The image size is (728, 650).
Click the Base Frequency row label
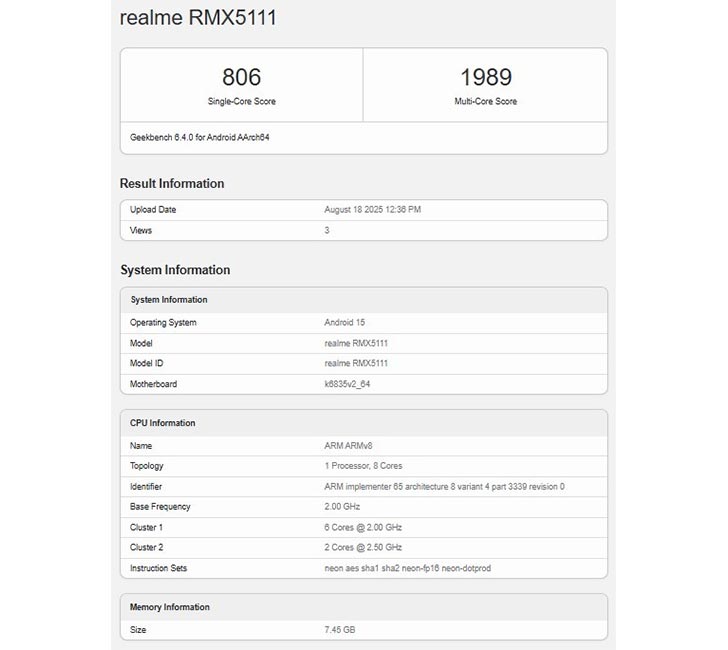tap(160, 507)
